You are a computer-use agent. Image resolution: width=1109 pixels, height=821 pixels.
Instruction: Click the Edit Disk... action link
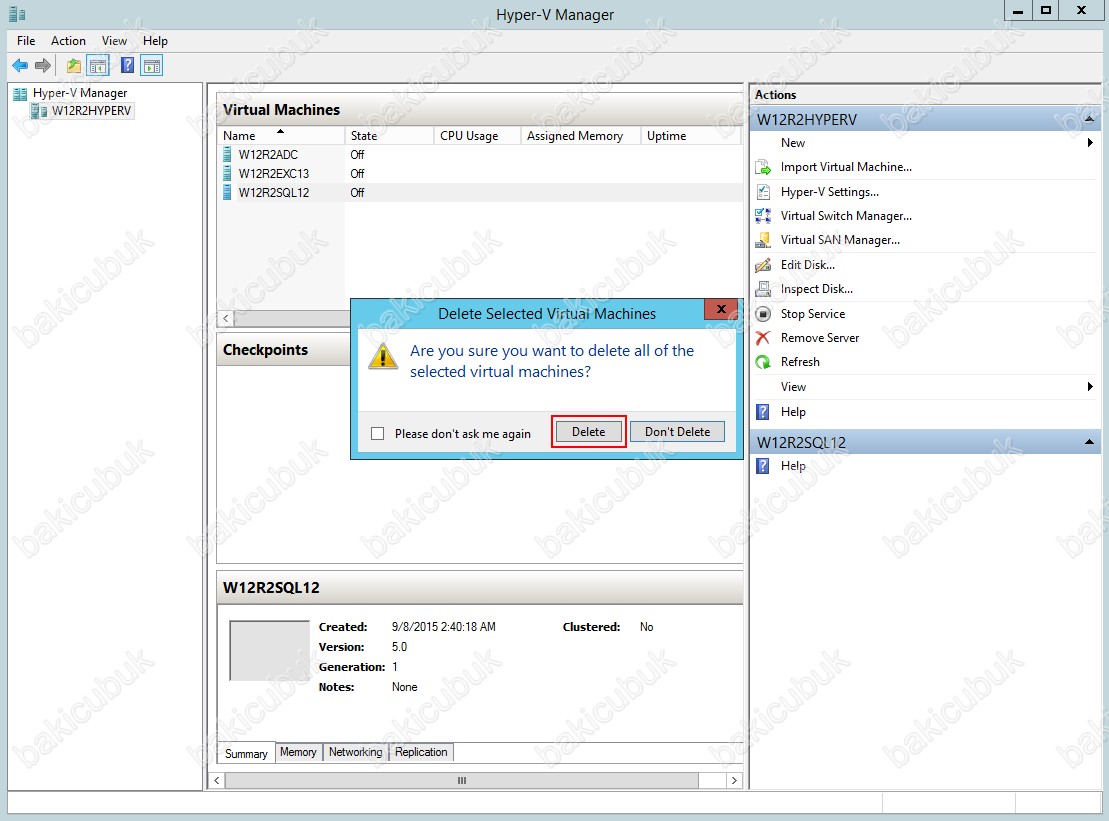point(808,265)
